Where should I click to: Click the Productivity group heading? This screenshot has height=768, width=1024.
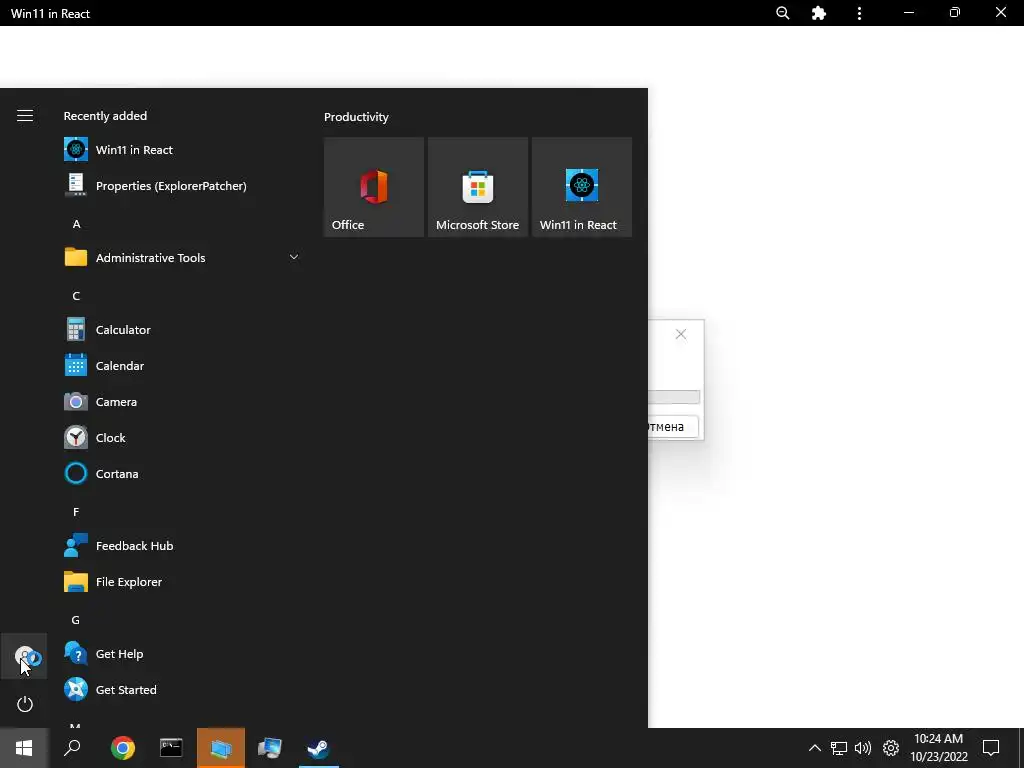click(x=356, y=117)
